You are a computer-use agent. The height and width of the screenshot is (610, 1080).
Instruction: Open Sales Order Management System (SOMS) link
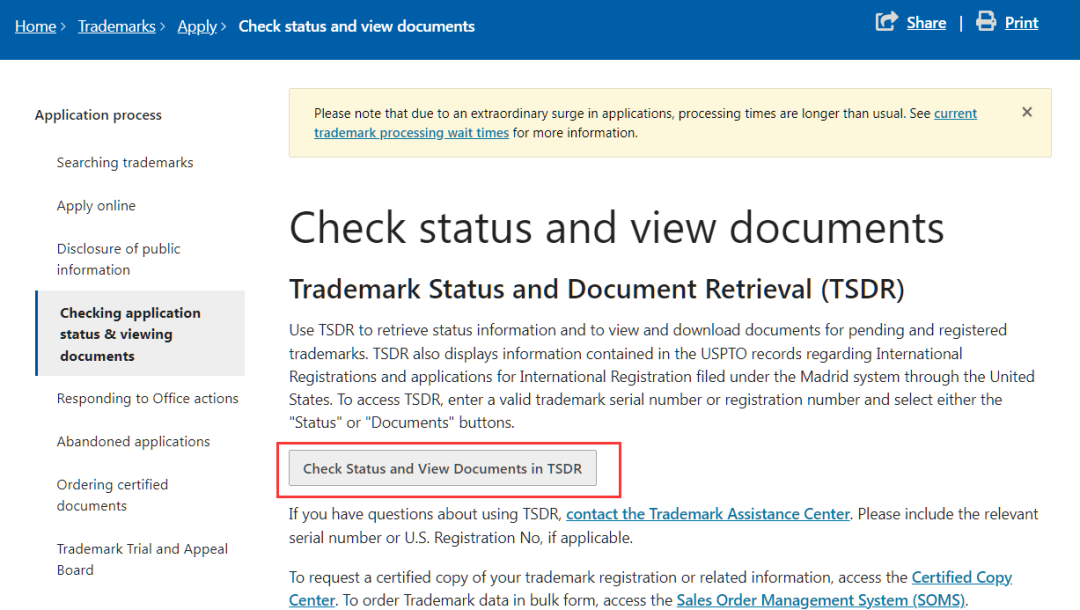[x=821, y=600]
